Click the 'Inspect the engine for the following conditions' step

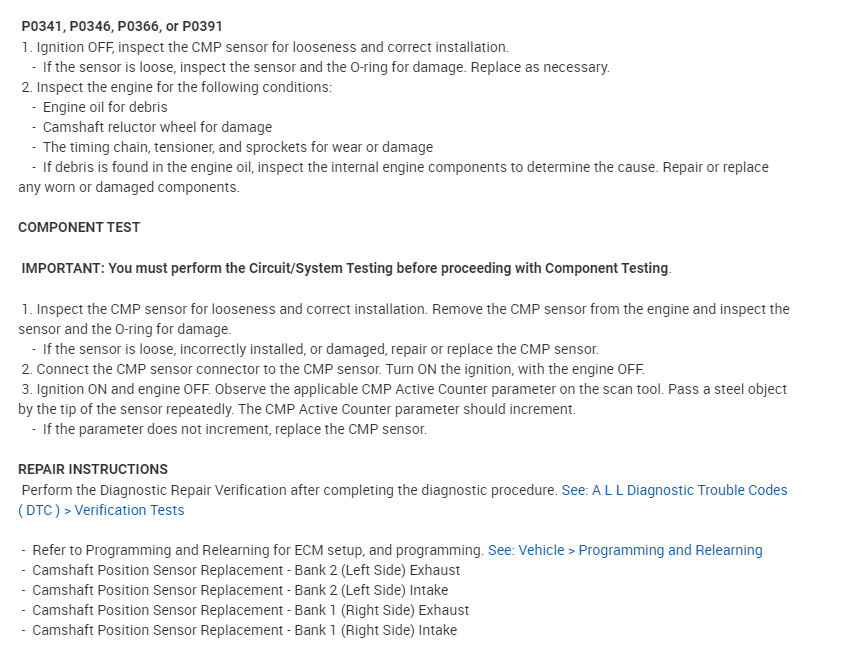(x=183, y=87)
